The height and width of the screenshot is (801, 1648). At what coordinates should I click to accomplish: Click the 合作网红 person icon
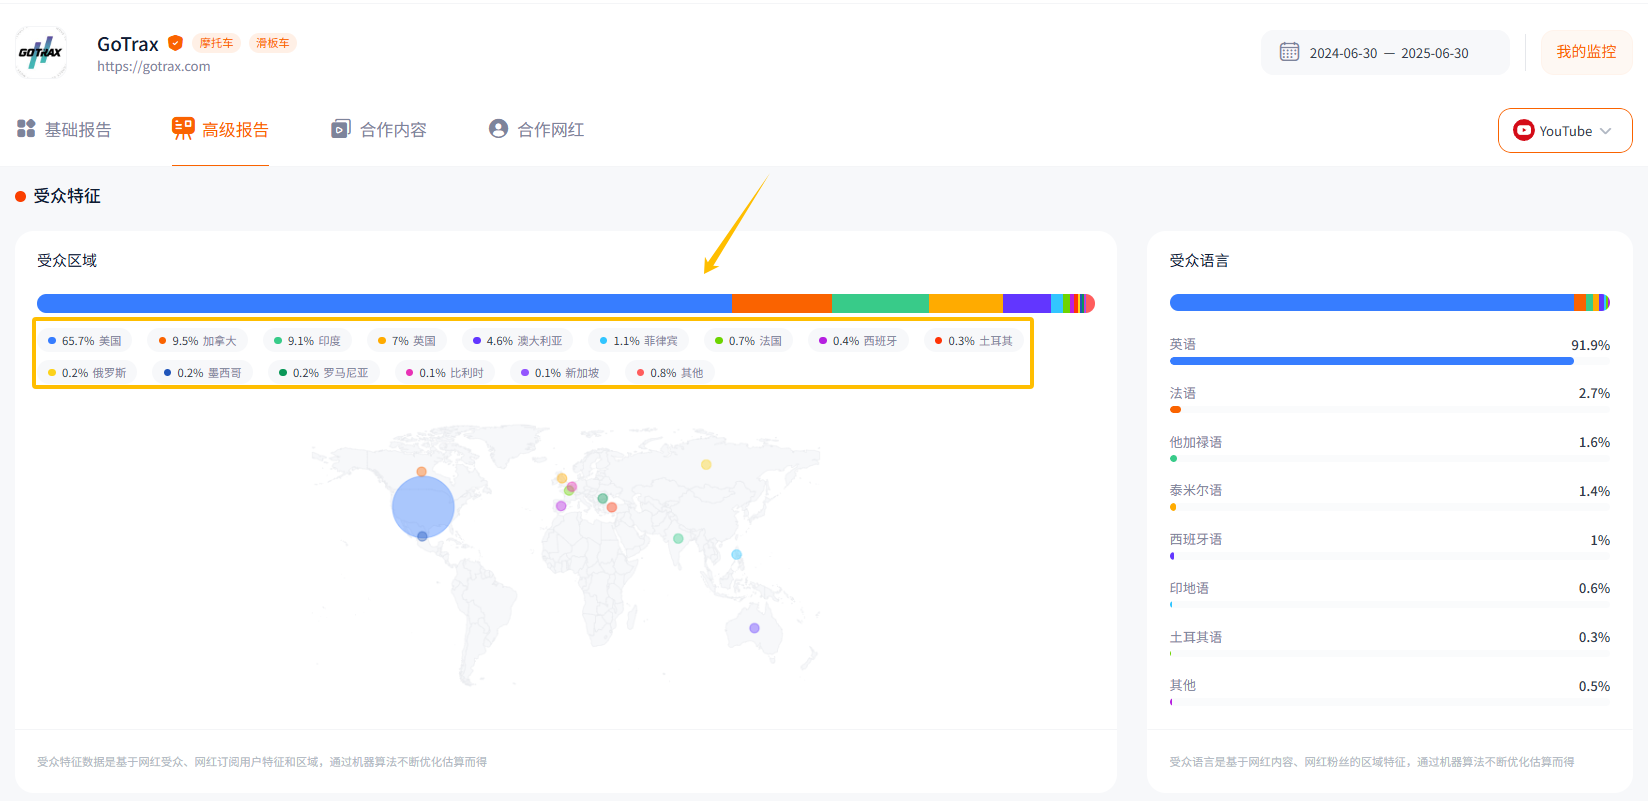click(498, 129)
